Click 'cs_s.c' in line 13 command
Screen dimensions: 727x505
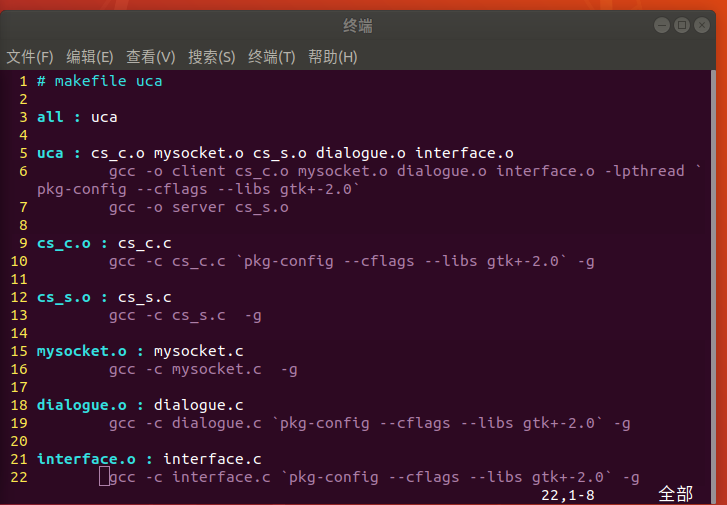(x=199, y=316)
